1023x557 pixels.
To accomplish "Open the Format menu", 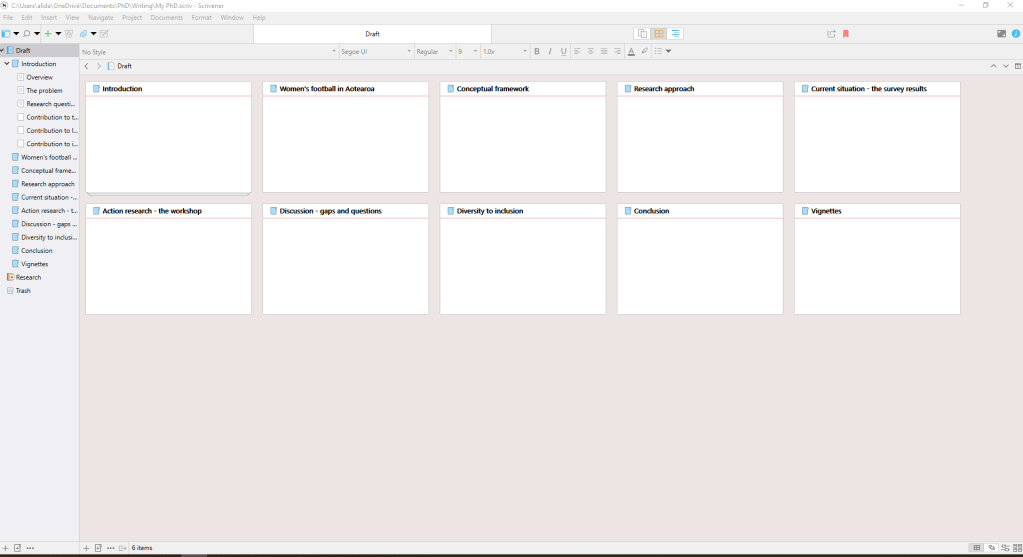I will click(201, 18).
